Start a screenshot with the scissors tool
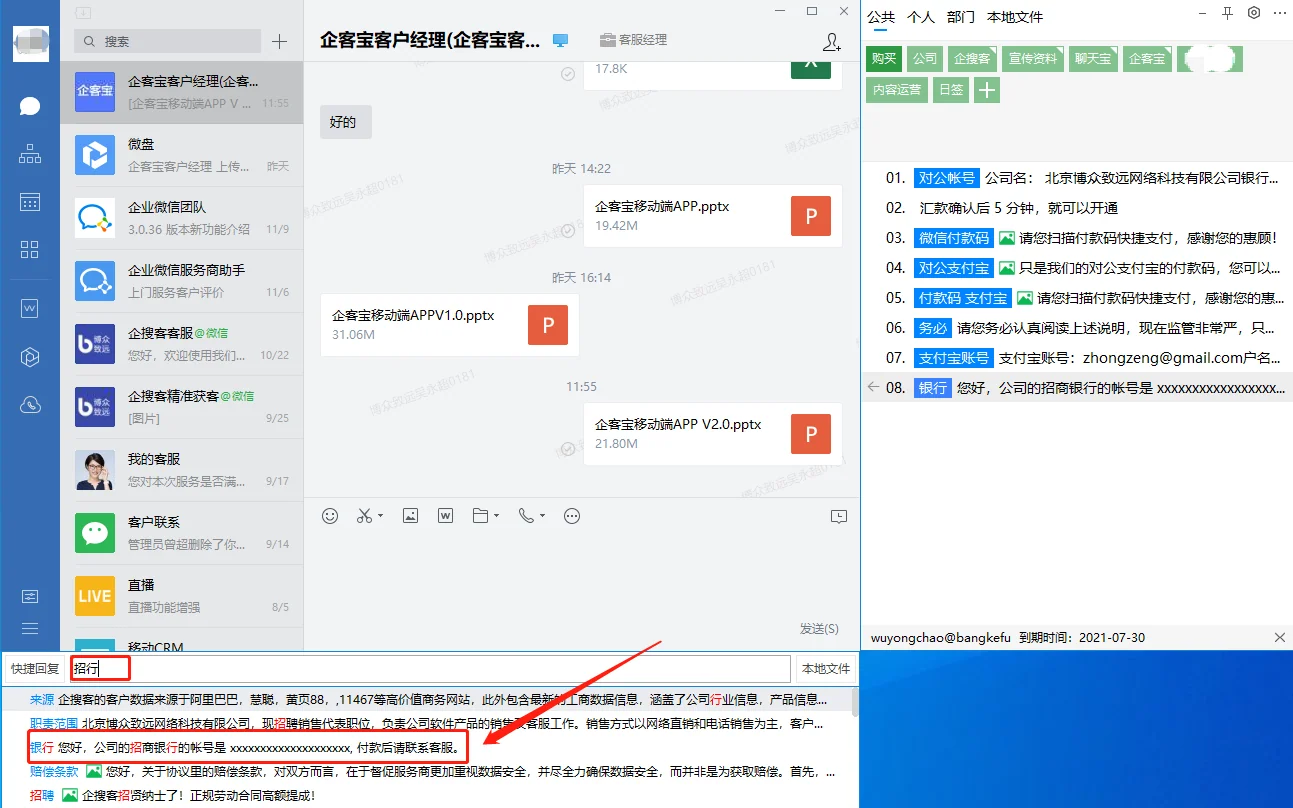This screenshot has width=1293, height=808. click(364, 516)
